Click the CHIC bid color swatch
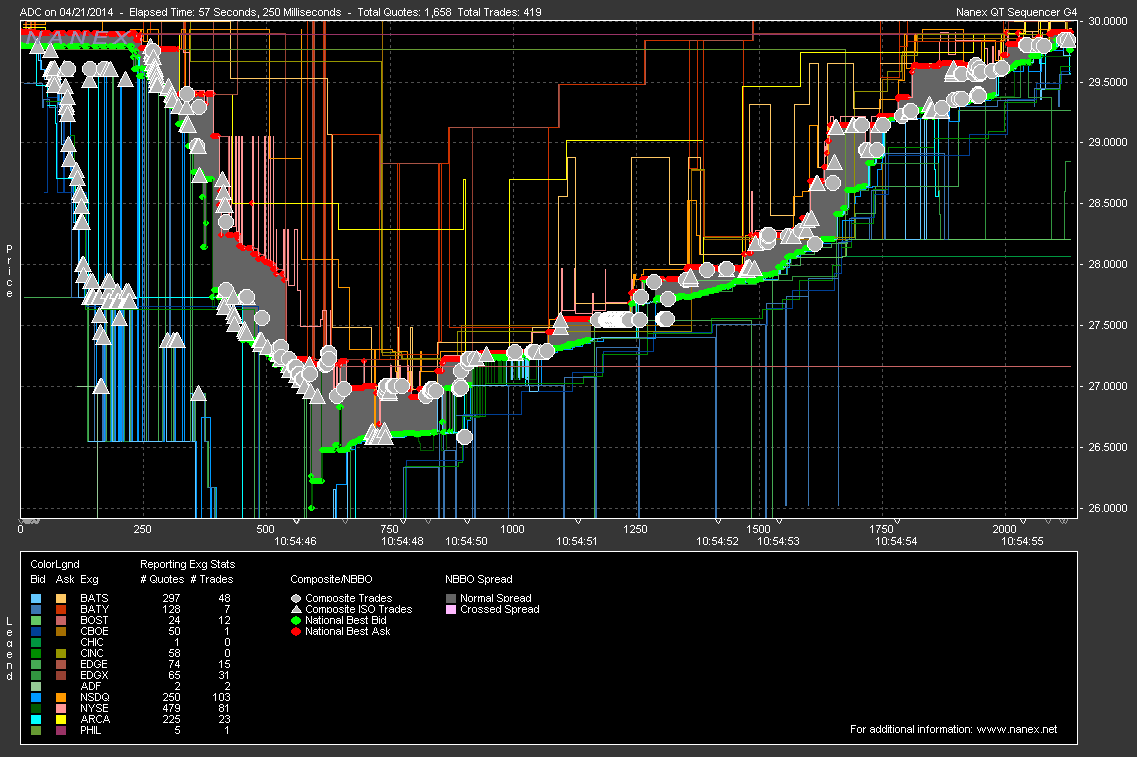This screenshot has width=1137, height=757. [x=36, y=642]
